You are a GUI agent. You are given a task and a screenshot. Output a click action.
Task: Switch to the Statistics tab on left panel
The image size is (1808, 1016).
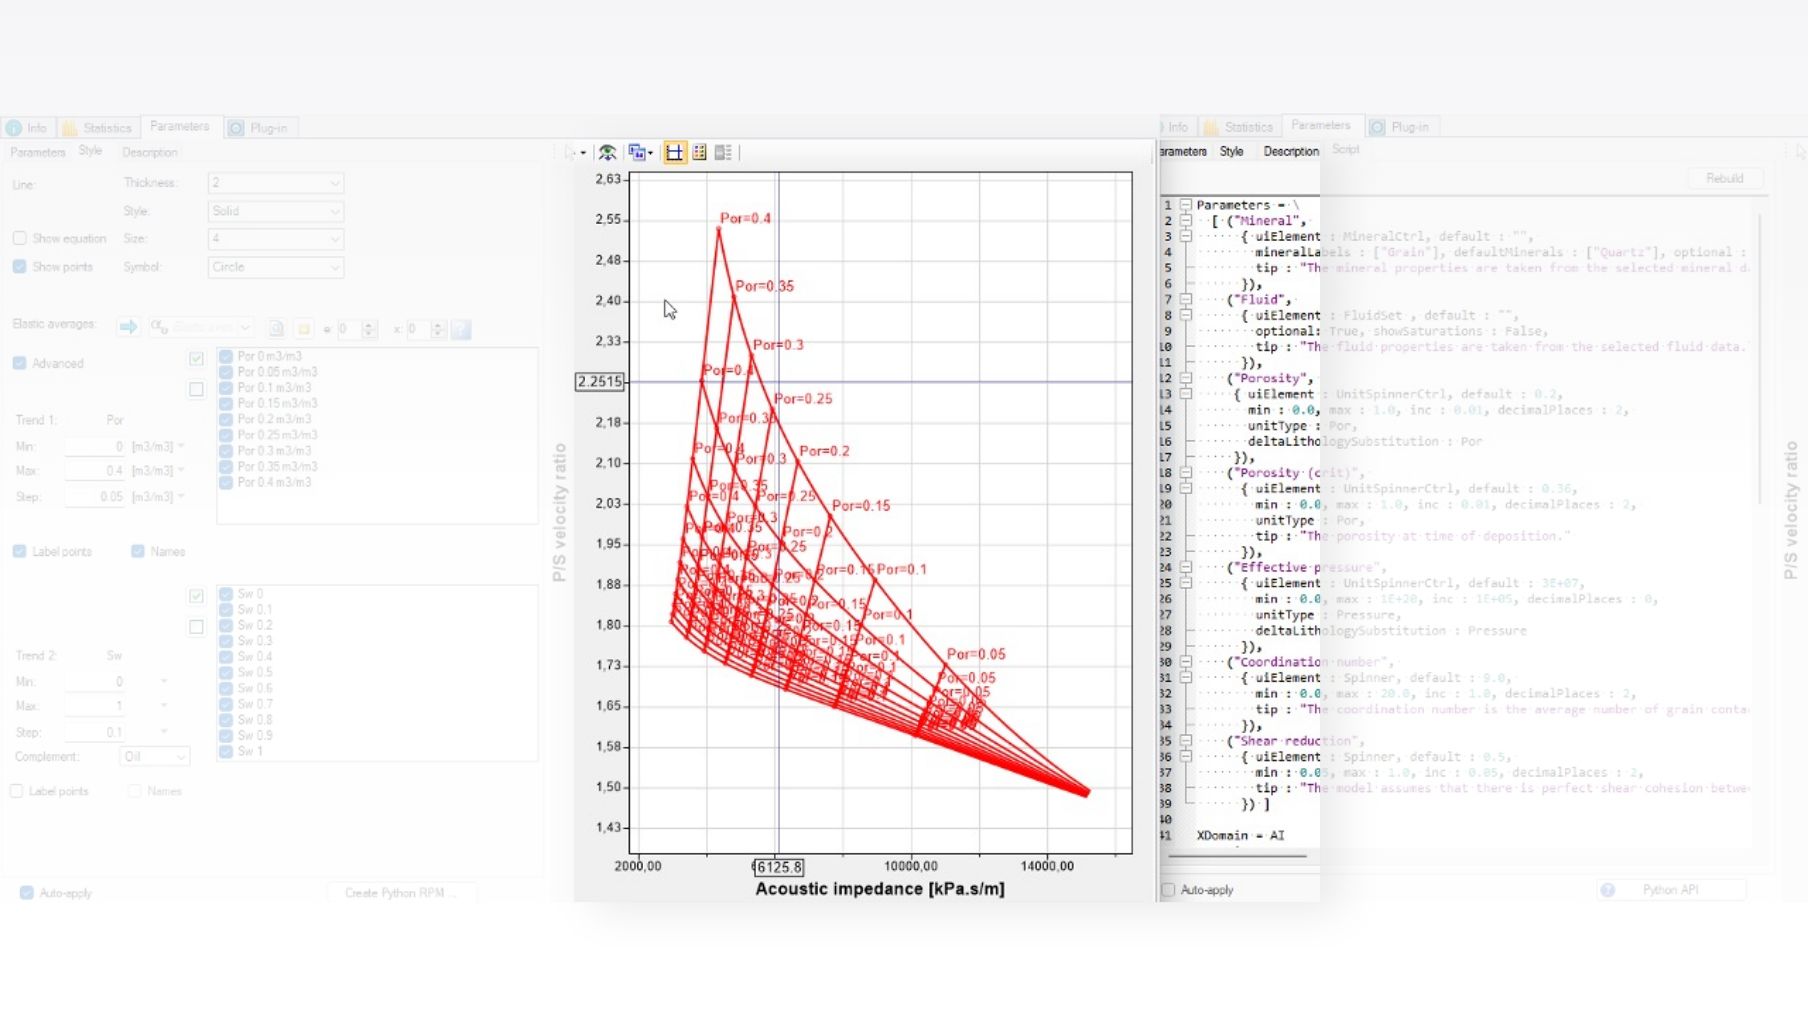click(97, 128)
